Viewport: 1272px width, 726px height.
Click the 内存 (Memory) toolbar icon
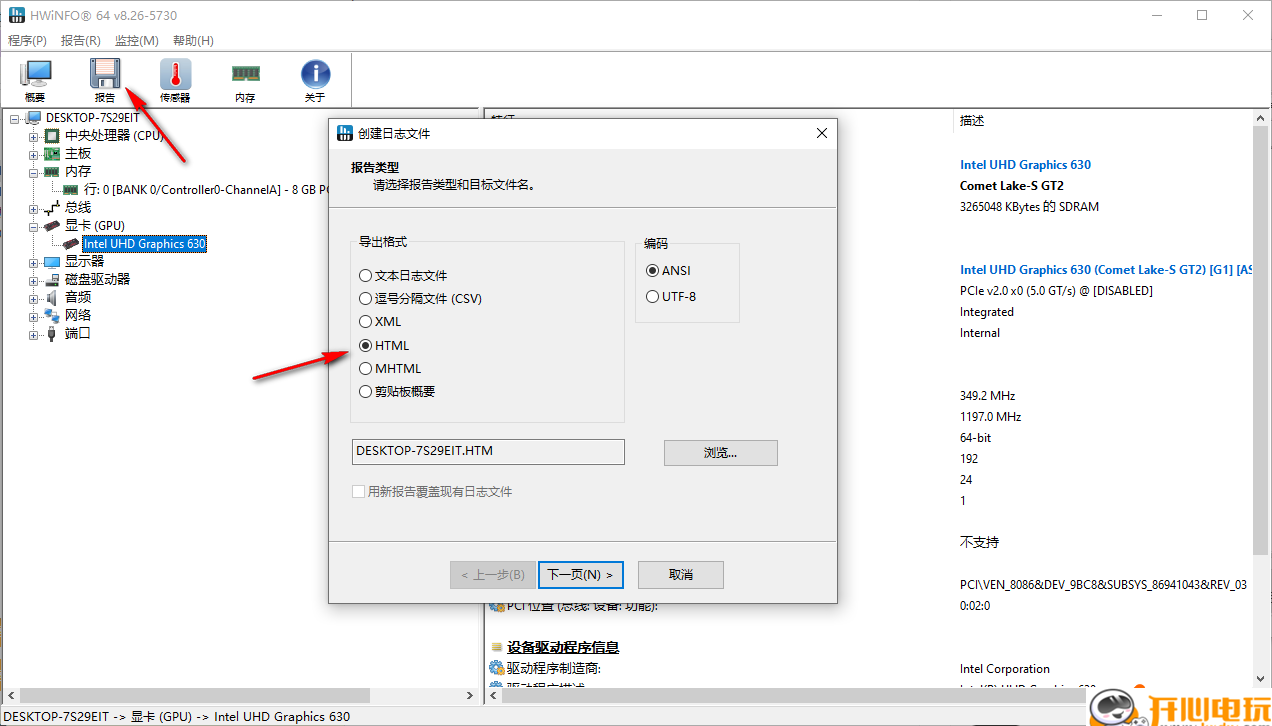(245, 75)
